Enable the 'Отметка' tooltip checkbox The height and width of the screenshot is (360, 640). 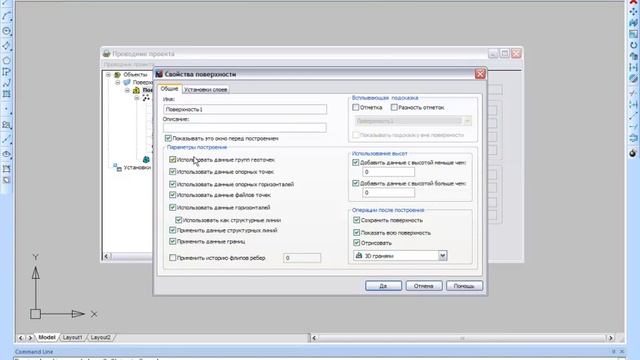[356, 107]
